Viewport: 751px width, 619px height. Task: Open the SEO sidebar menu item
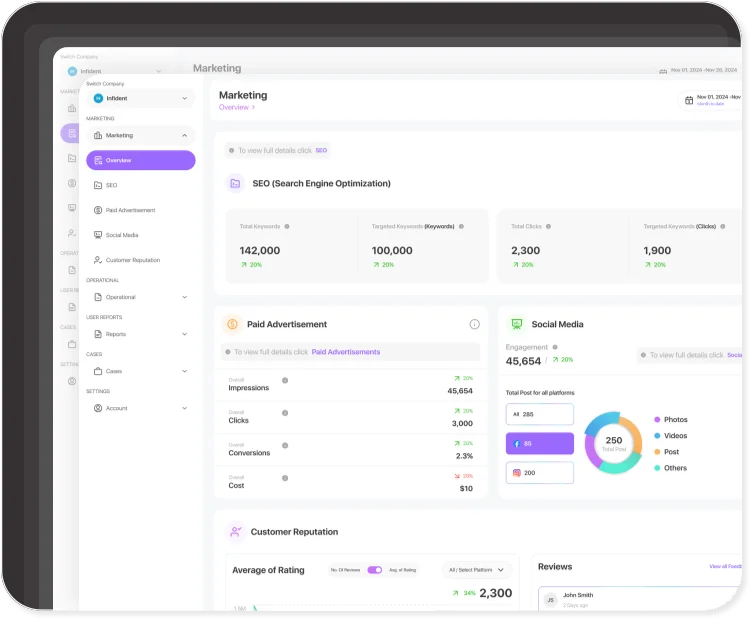(x=111, y=185)
